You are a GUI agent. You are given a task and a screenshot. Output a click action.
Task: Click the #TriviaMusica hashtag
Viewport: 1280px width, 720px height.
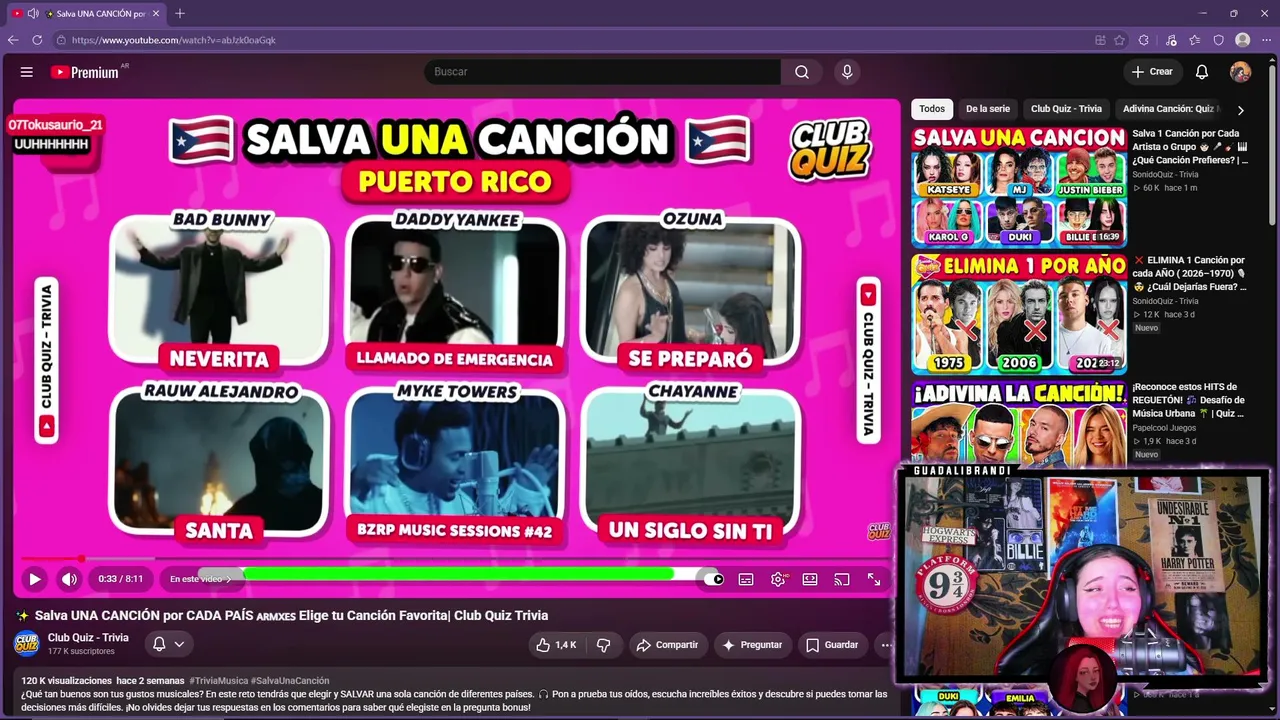point(217,681)
